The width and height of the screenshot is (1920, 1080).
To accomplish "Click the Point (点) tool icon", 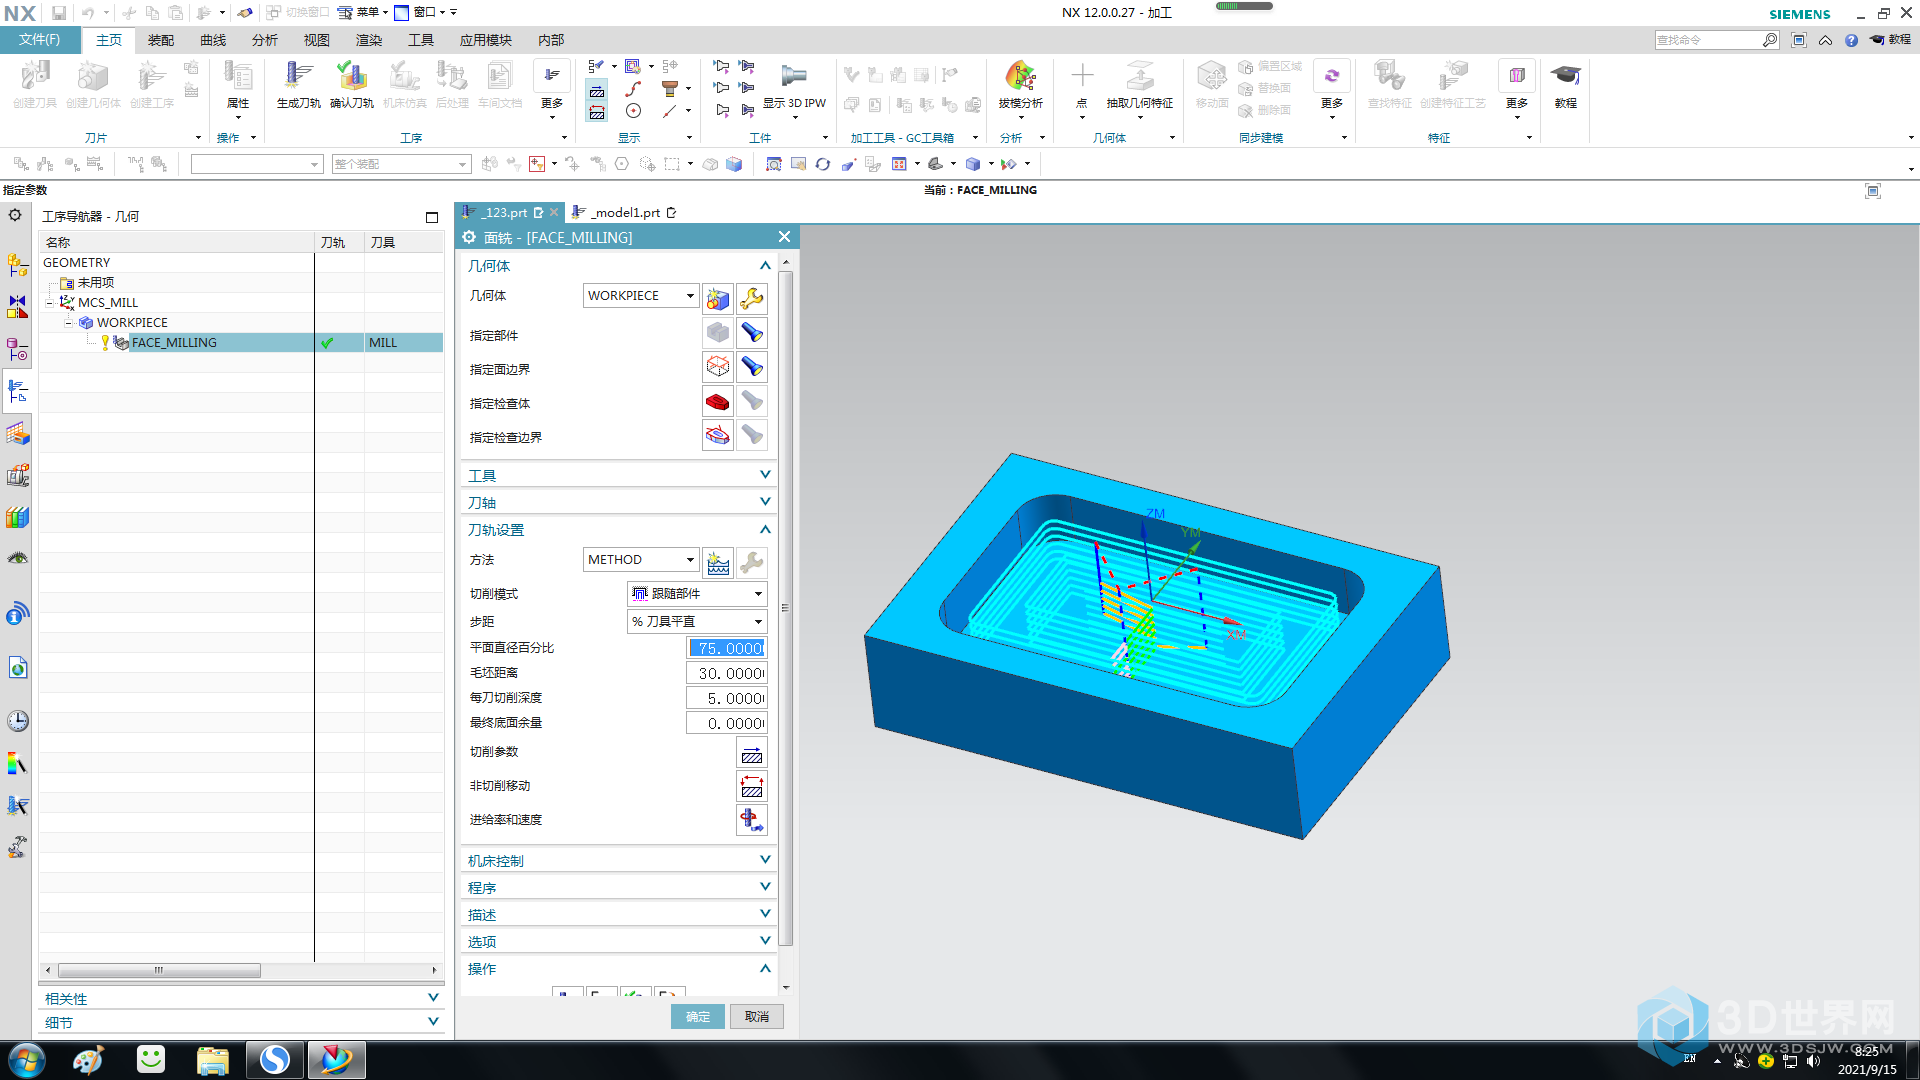I will tap(1082, 76).
